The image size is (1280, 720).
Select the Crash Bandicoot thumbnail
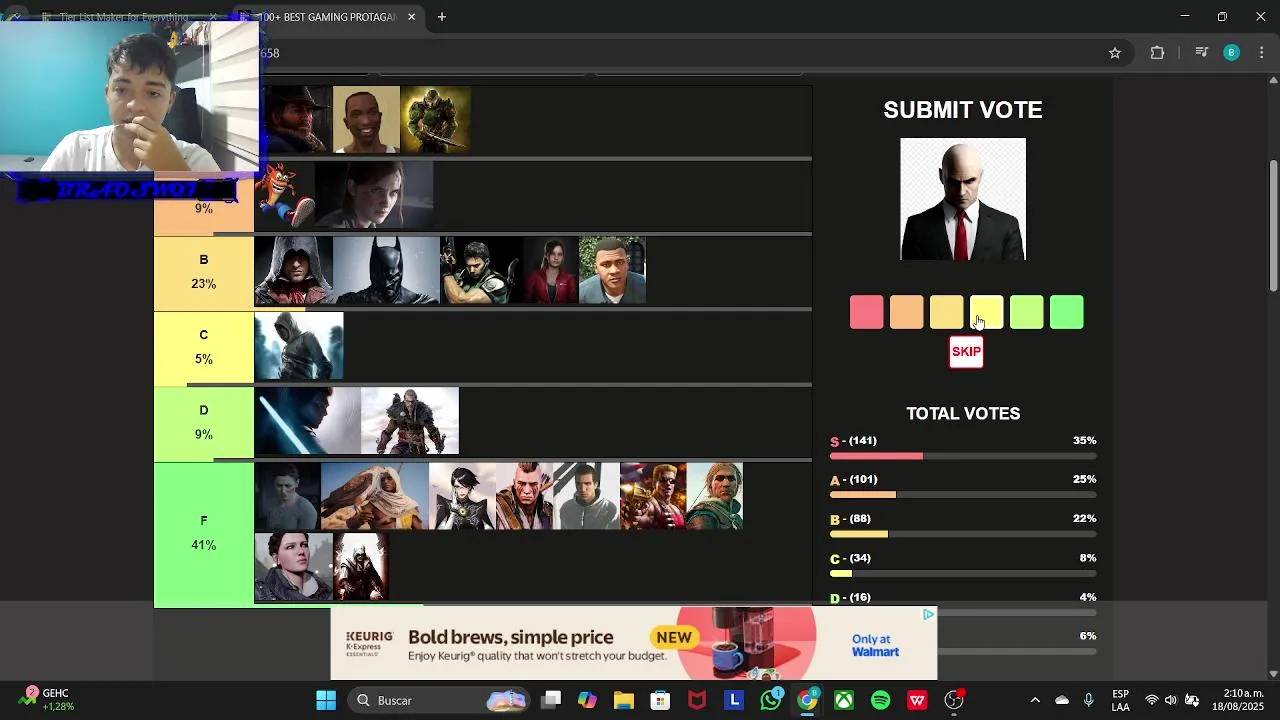(x=285, y=195)
